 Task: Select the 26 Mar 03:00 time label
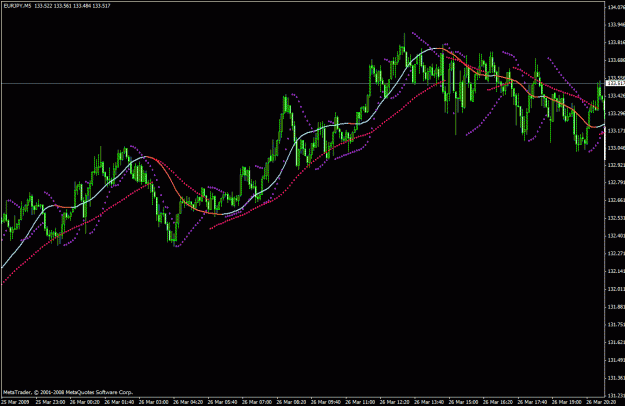click(153, 402)
